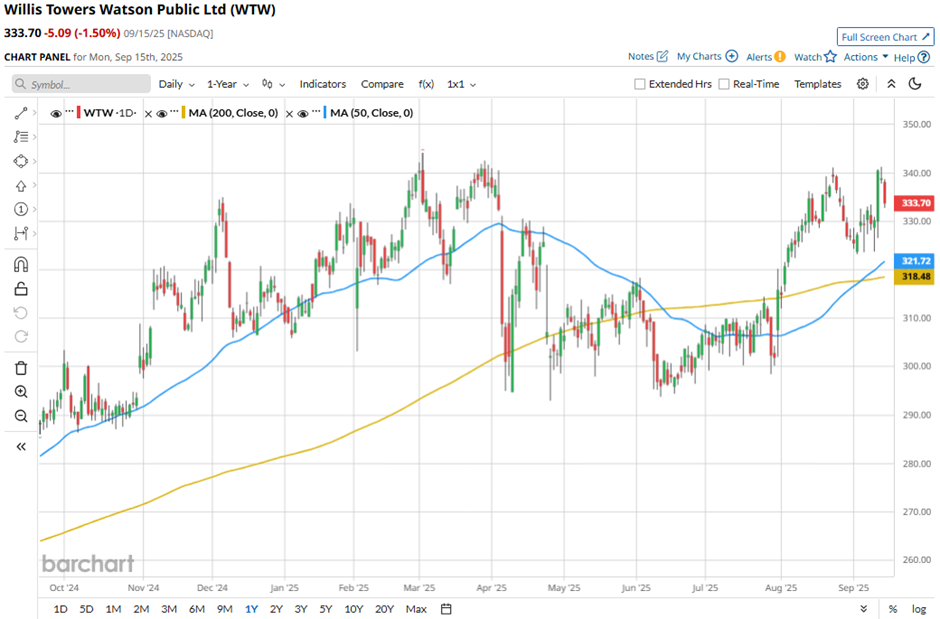Open the Daily period dropdown
Viewport: 940px width, 619px height.
click(176, 84)
